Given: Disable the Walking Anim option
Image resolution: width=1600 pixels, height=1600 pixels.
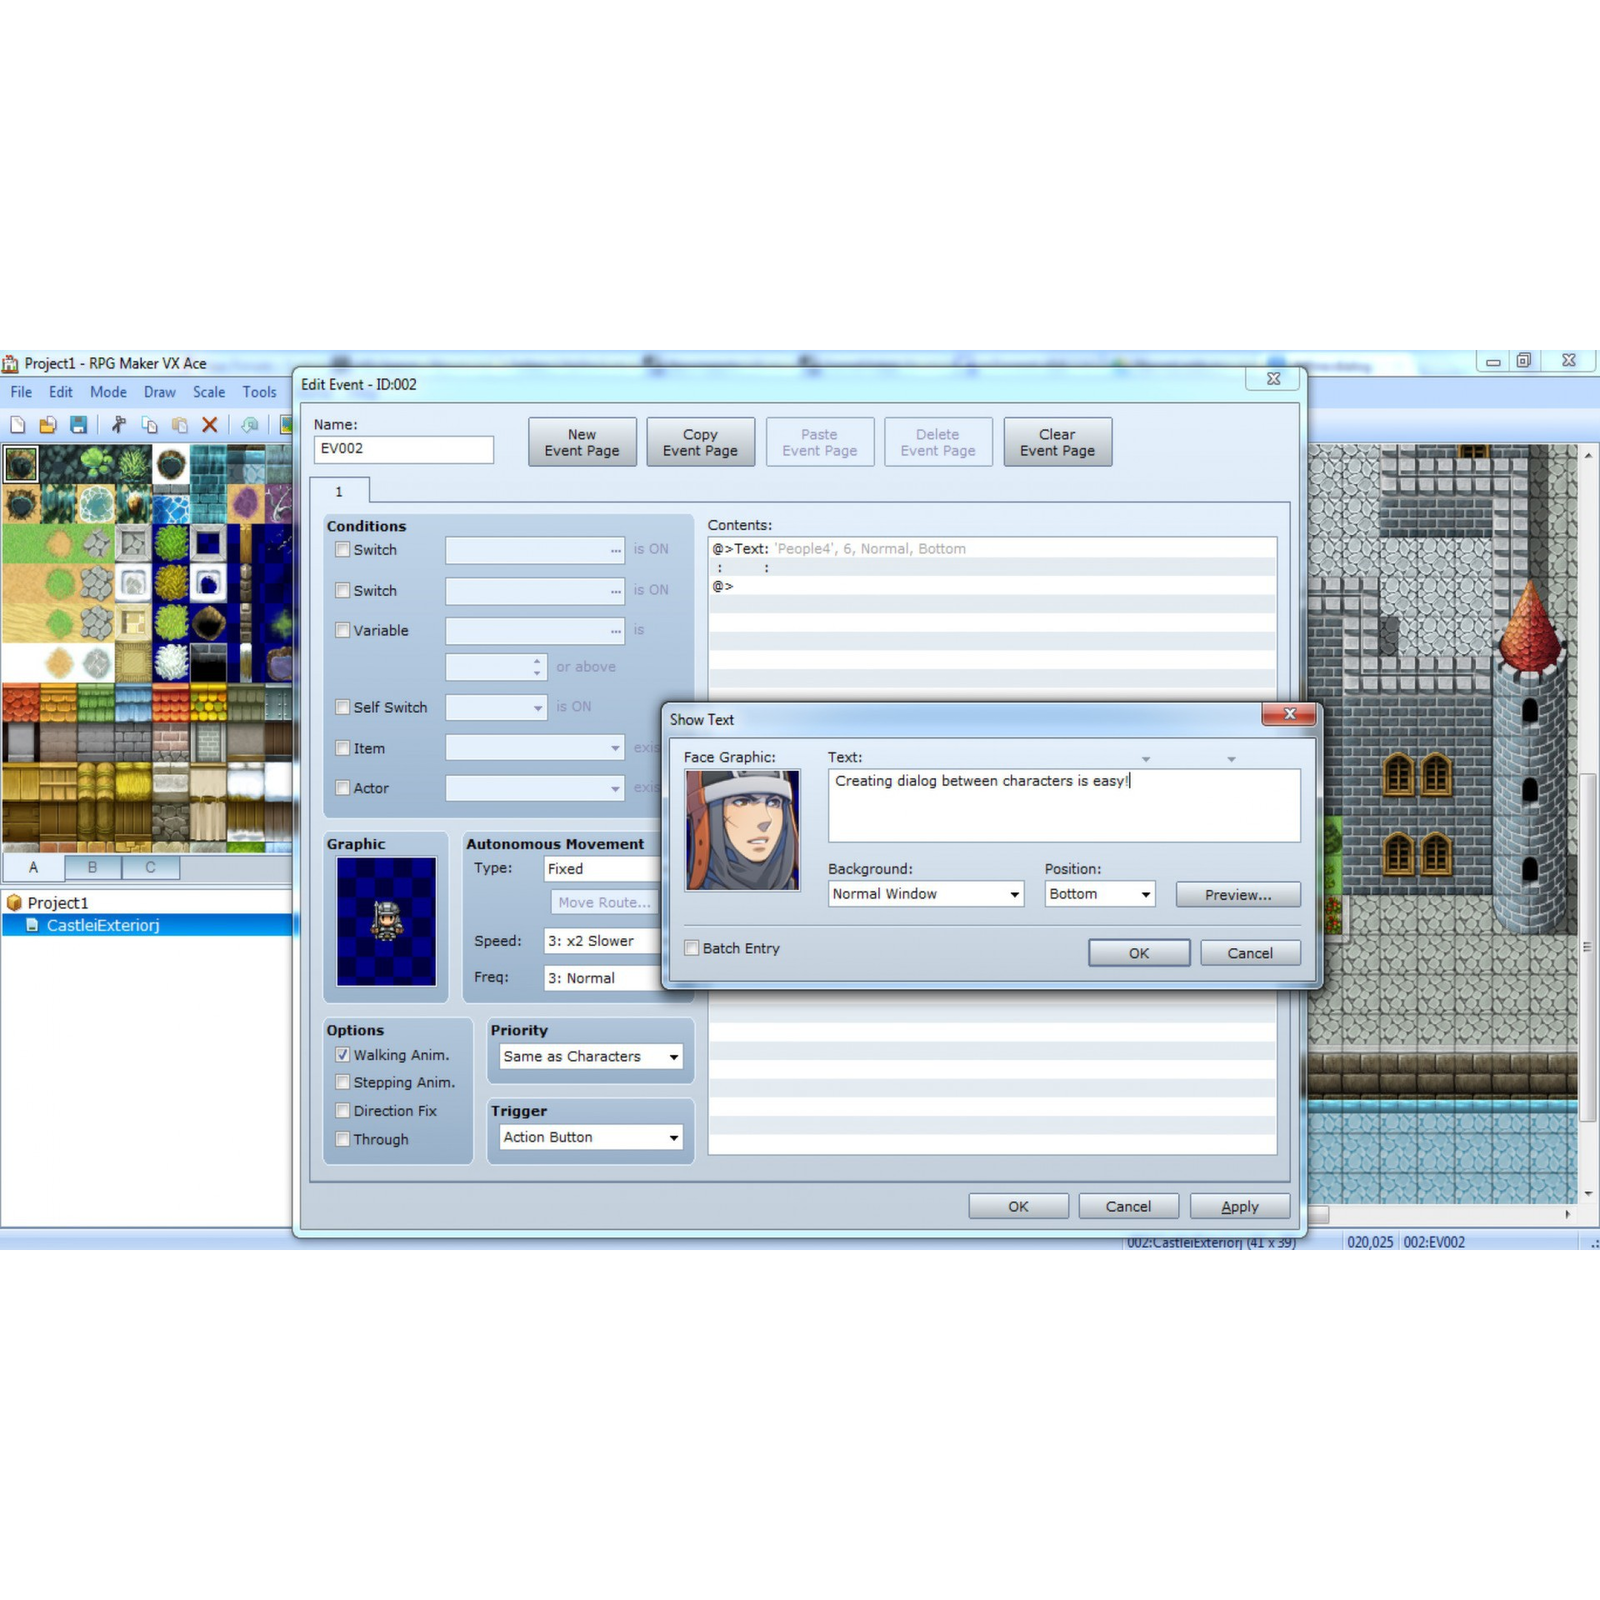Looking at the screenshot, I should (x=343, y=1054).
